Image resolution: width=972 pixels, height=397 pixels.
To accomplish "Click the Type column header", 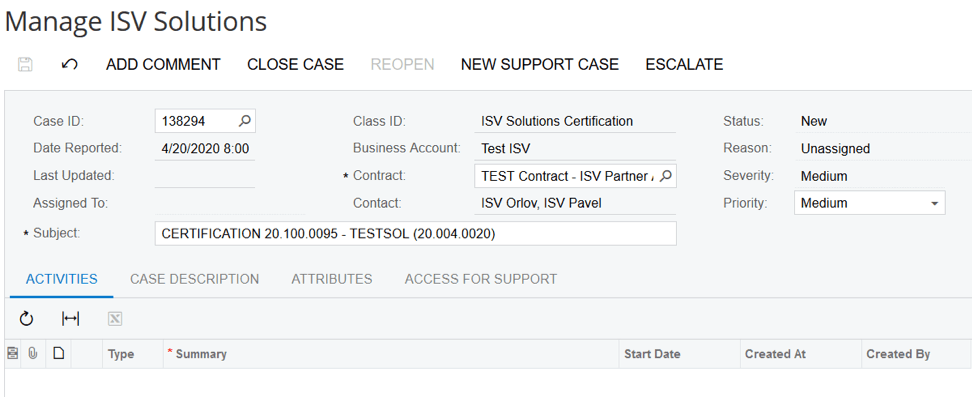I will click(x=121, y=354).
